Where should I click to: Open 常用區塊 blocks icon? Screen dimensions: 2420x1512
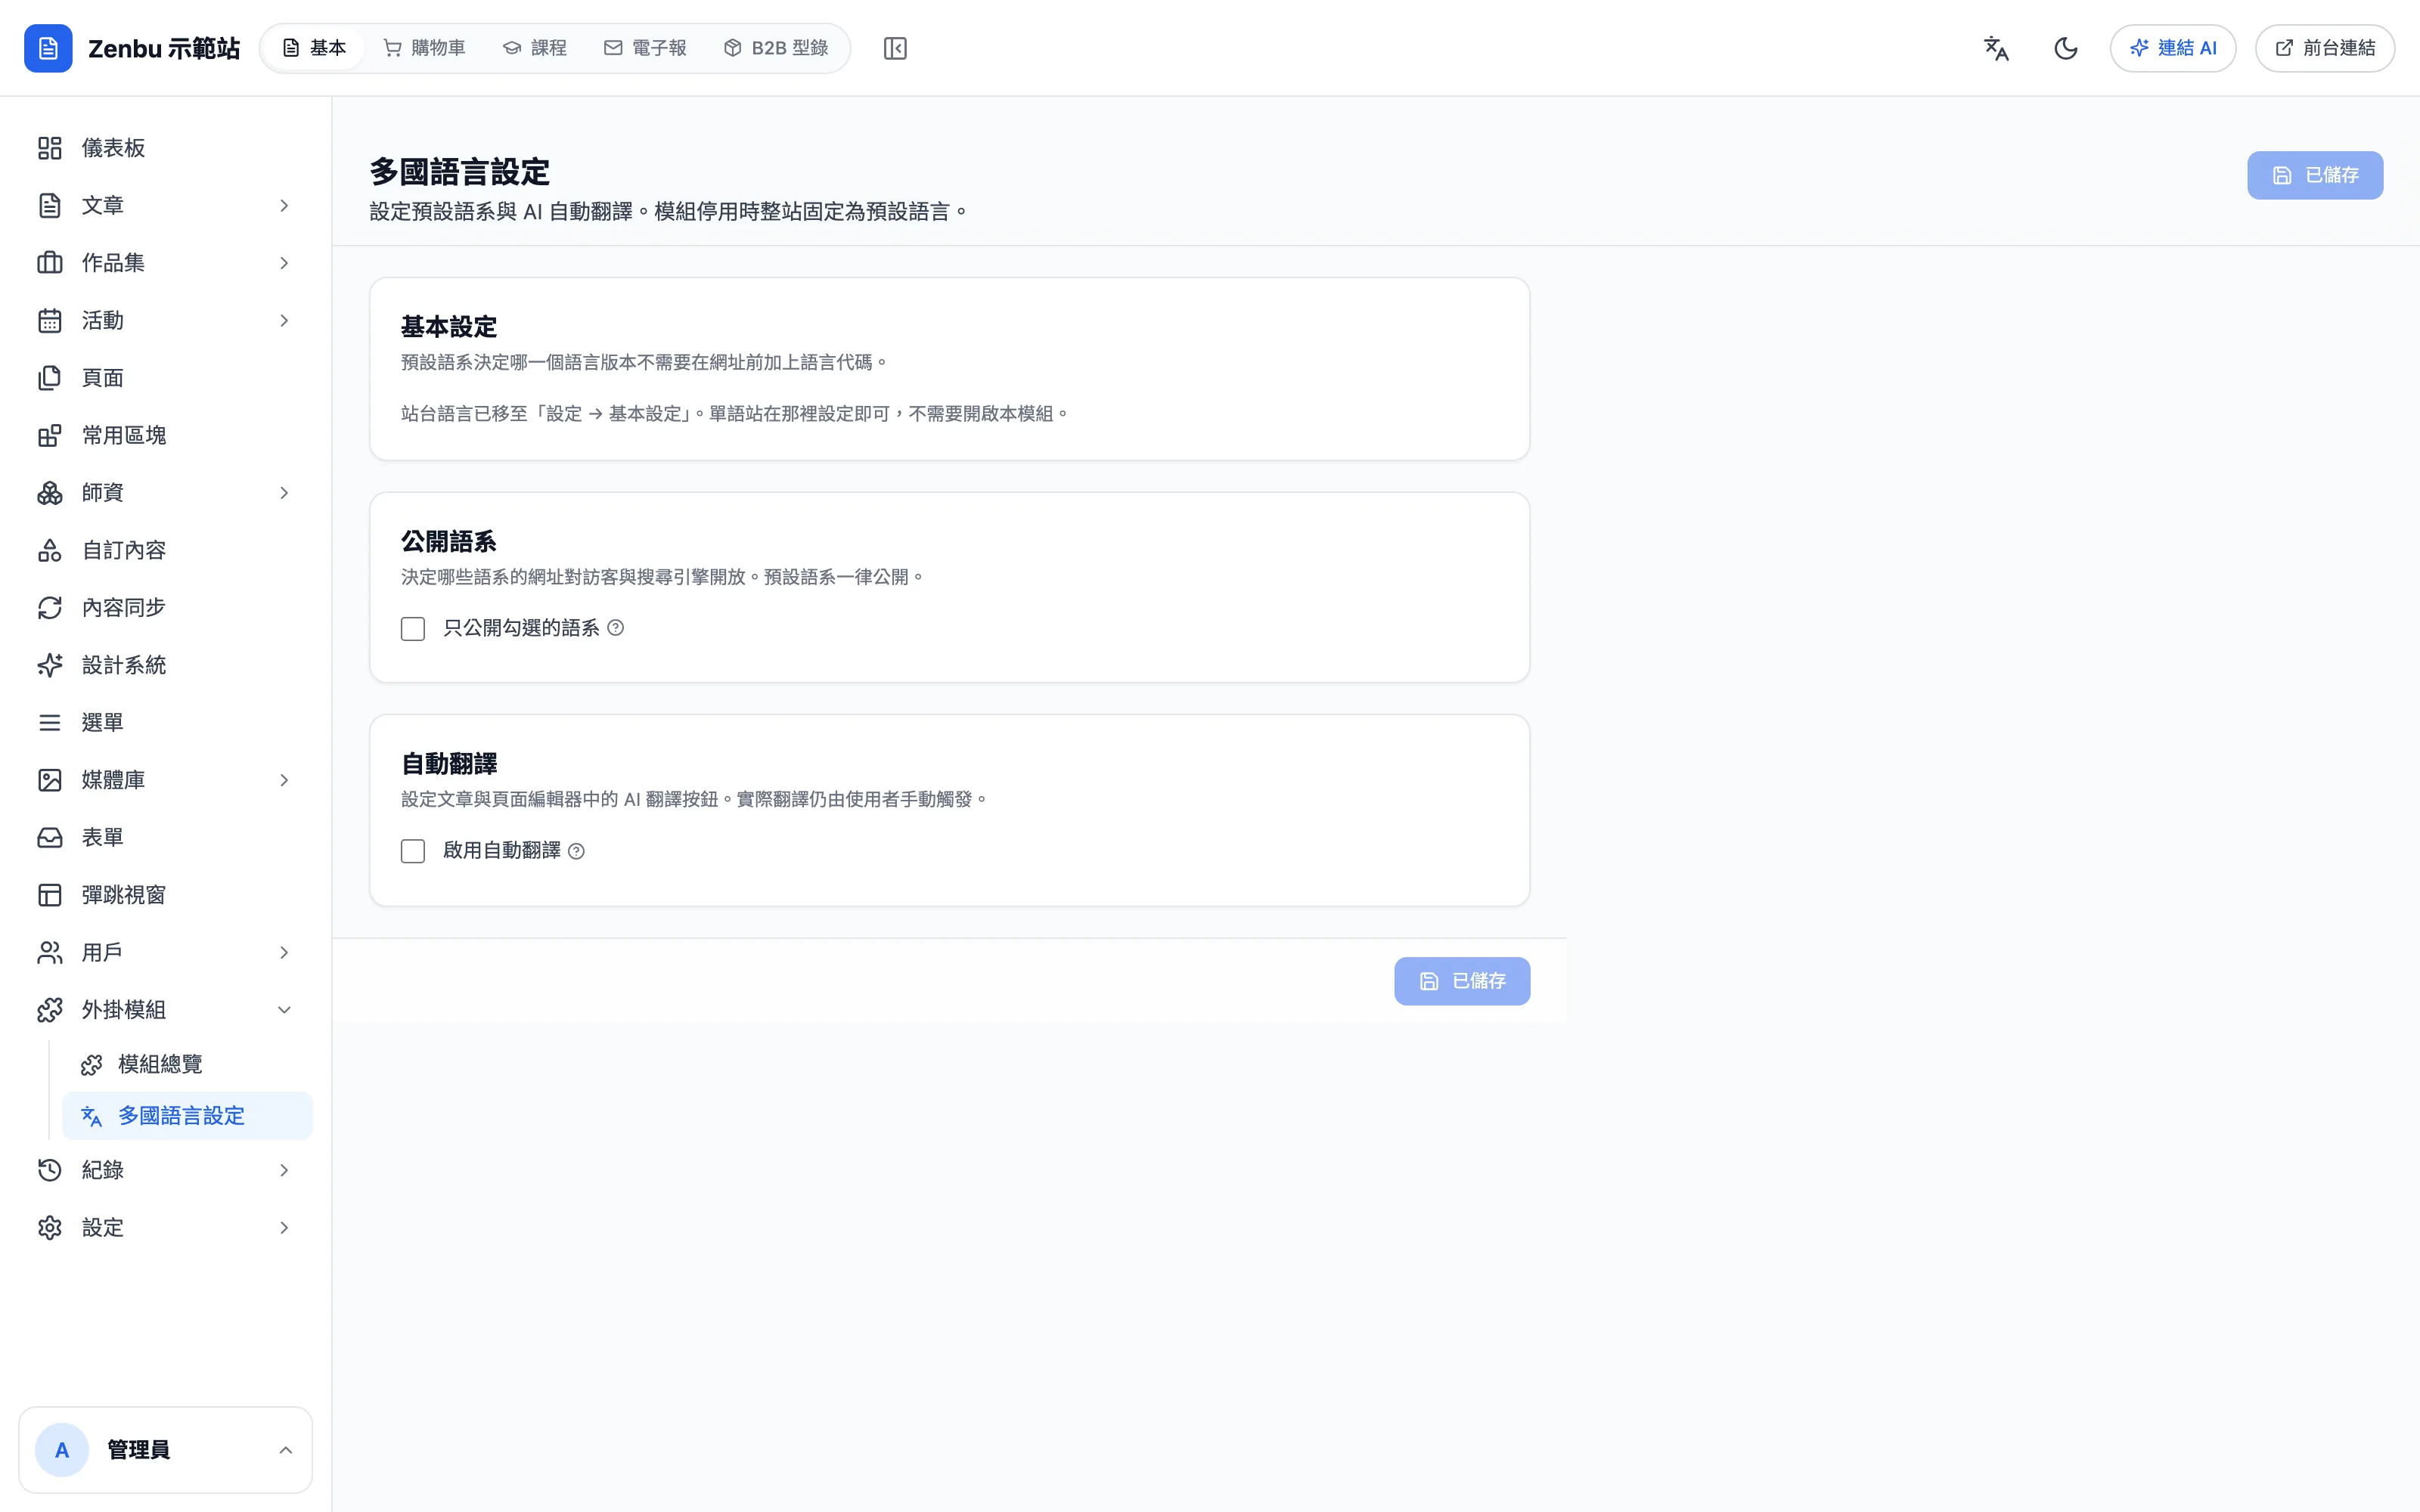click(50, 435)
